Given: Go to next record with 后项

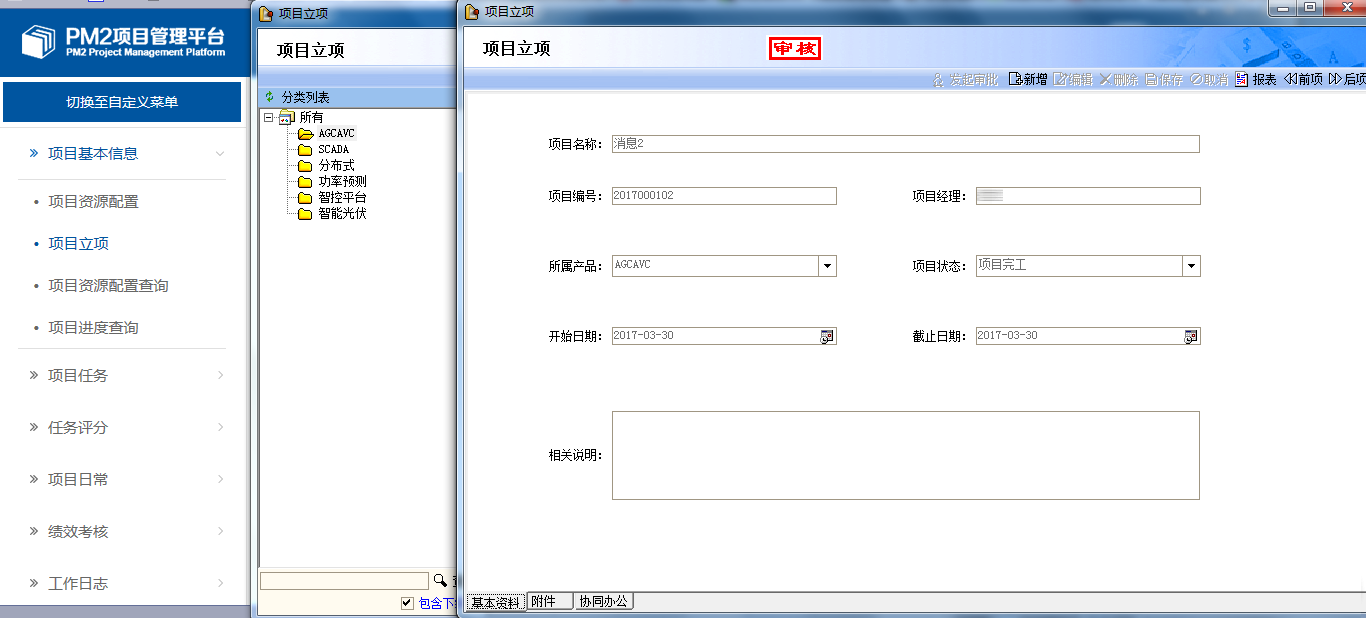Looking at the screenshot, I should click(1335, 80).
